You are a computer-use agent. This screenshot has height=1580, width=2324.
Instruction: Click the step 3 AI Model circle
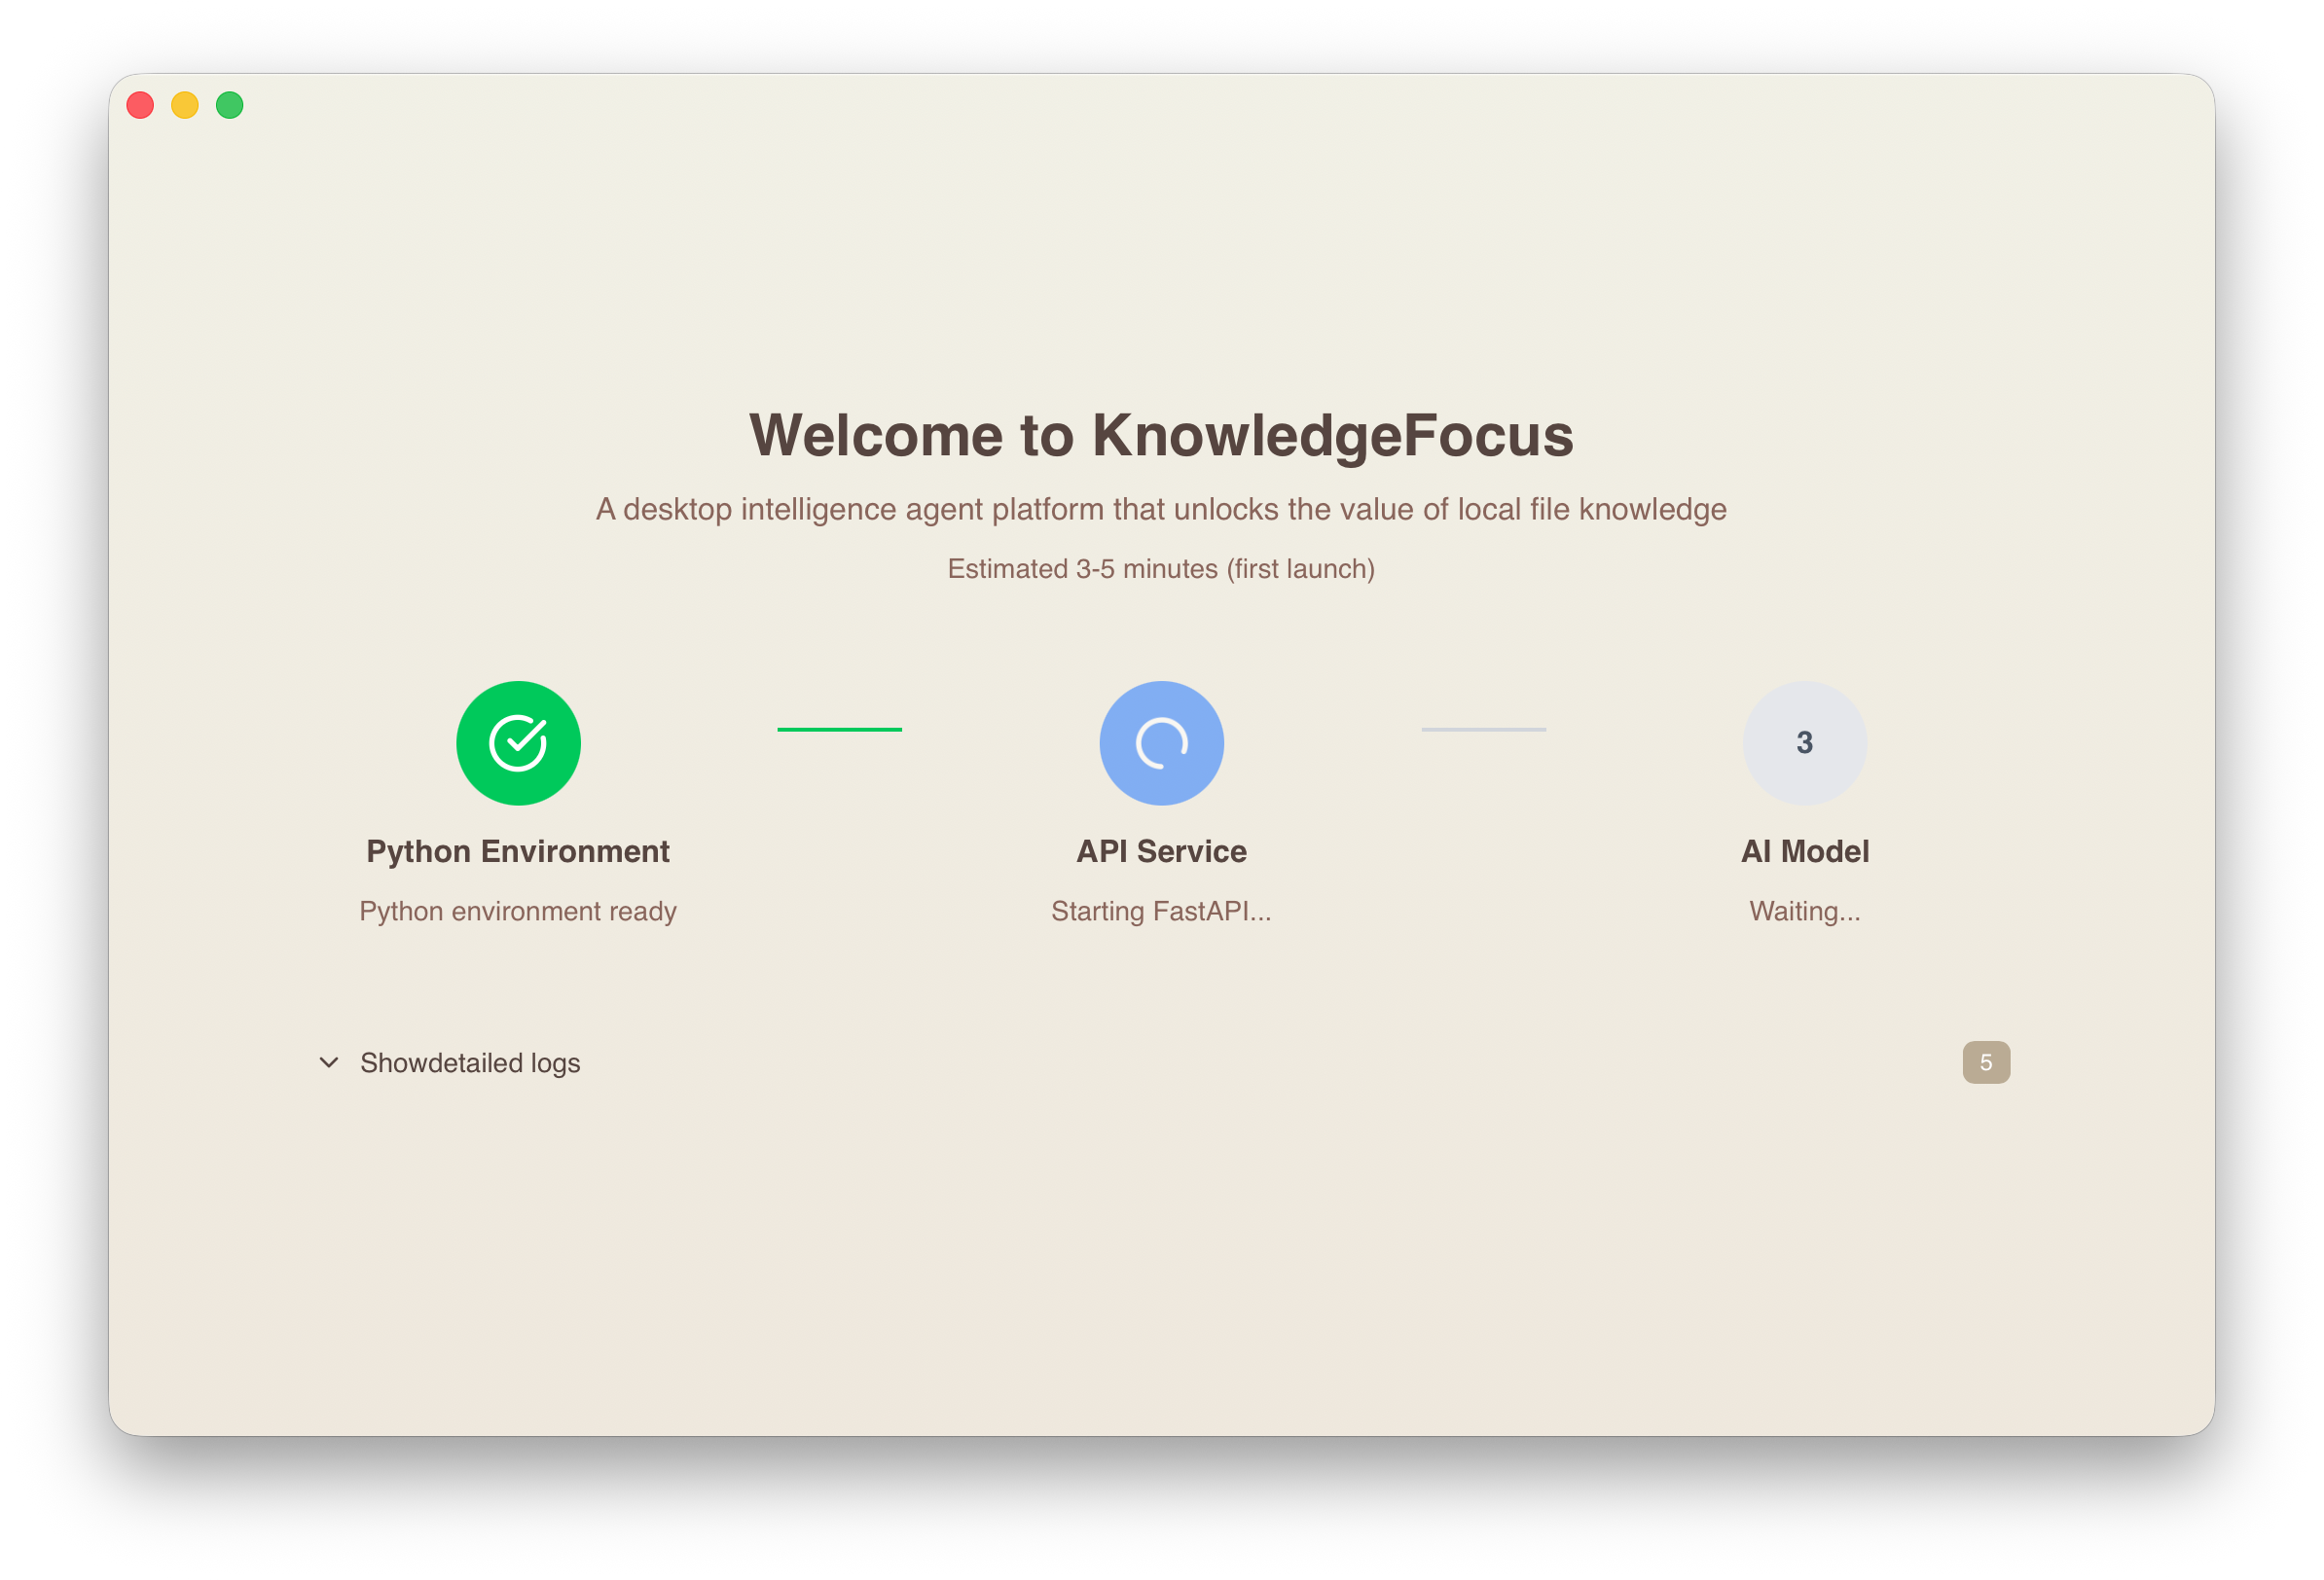point(1804,743)
